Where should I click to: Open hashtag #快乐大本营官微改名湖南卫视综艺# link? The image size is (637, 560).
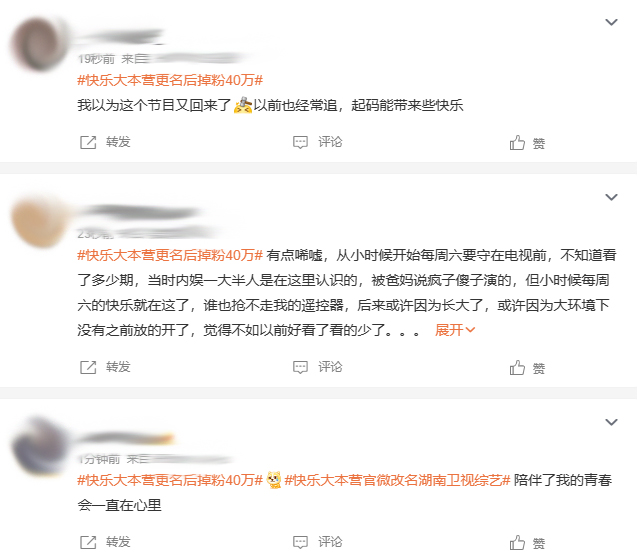pos(397,480)
